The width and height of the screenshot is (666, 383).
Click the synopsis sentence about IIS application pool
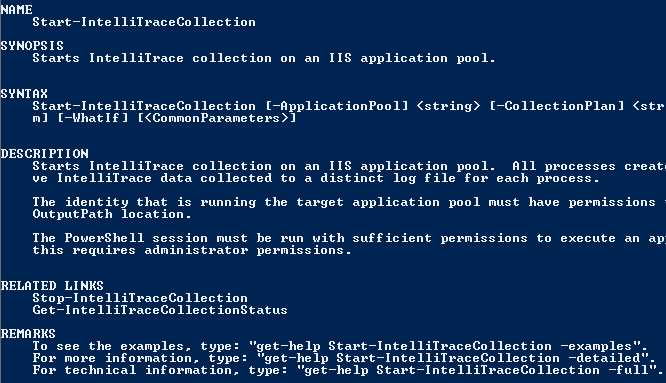pos(264,58)
